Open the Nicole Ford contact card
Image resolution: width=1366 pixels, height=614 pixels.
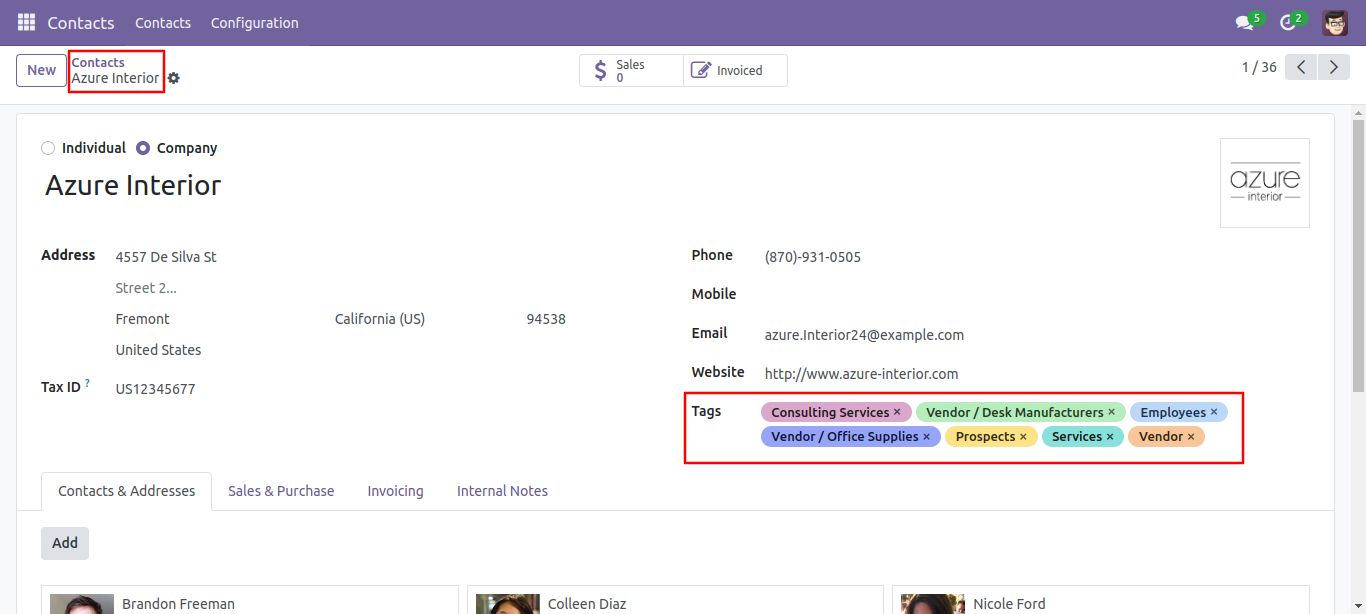coord(1101,600)
